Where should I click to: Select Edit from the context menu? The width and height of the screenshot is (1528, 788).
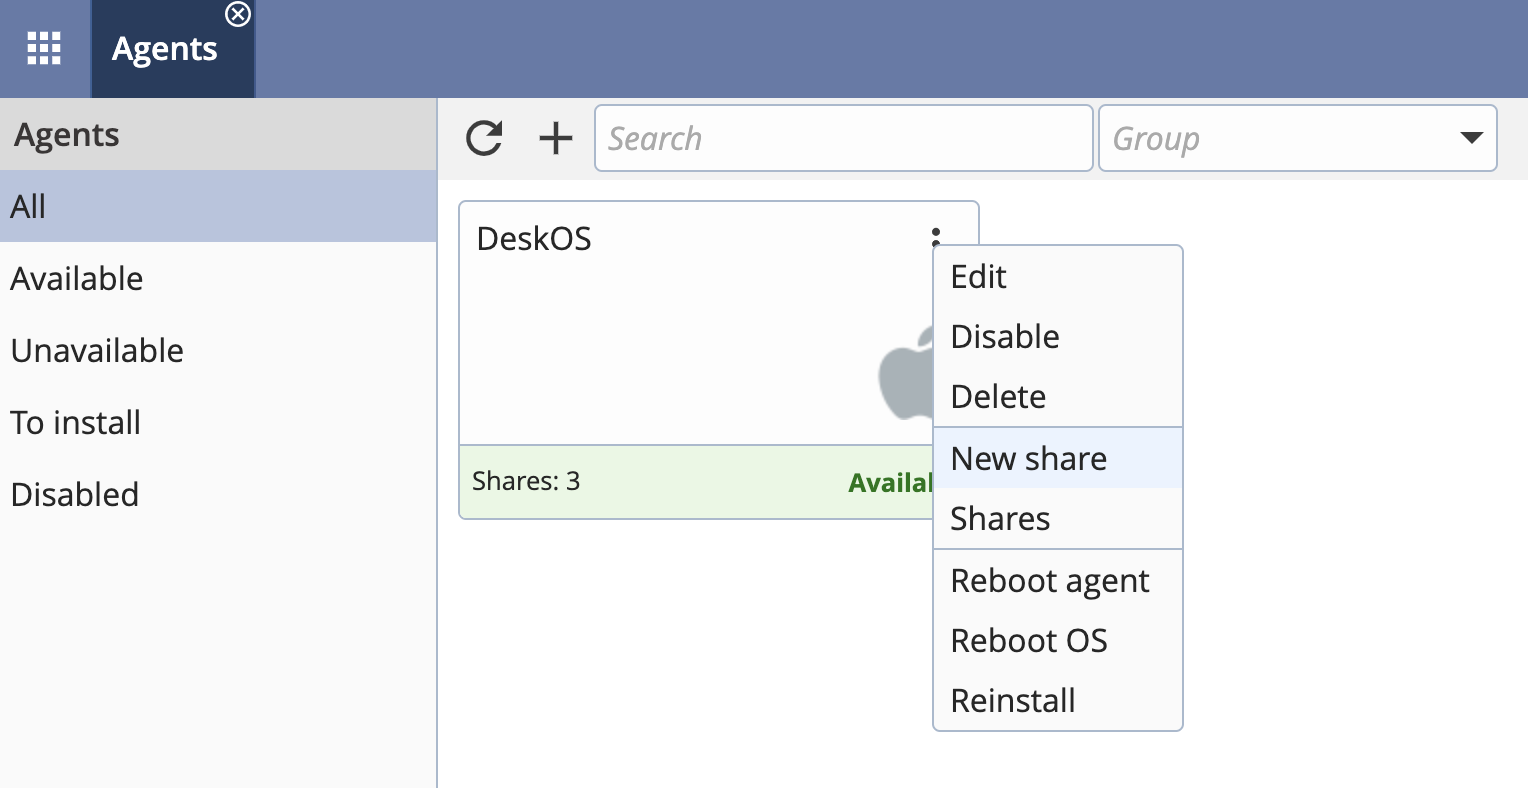pyautogui.click(x=978, y=277)
